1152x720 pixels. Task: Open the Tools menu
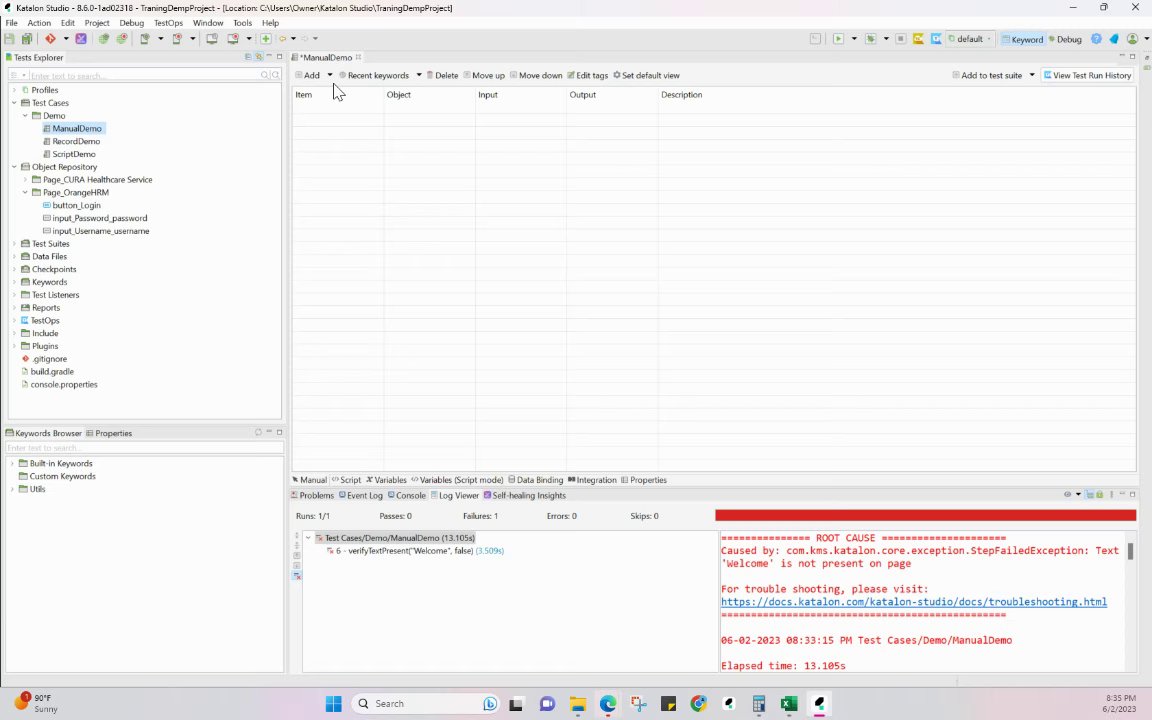click(x=242, y=23)
